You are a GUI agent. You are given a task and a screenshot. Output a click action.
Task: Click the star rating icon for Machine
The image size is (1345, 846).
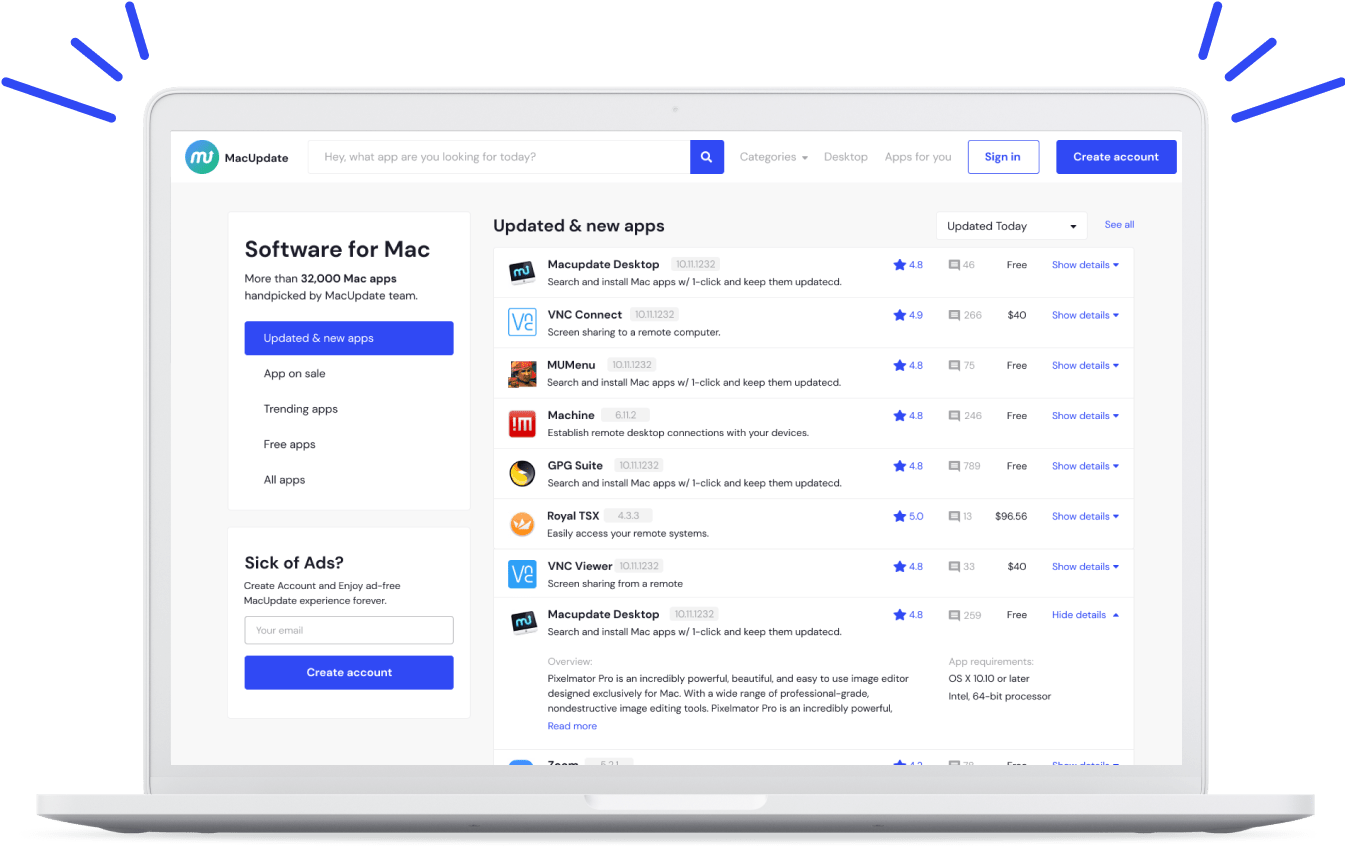tap(899, 415)
